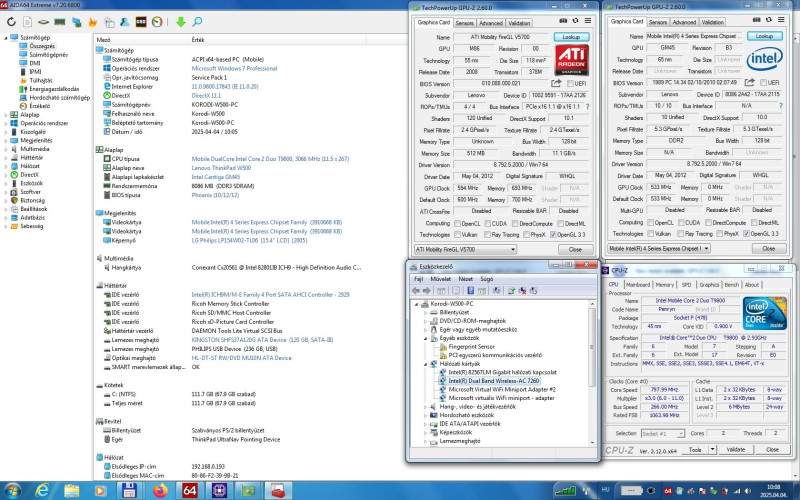800x500 pixels.
Task: Click the BIOS export share icon in Intel GPU-Z
Action: pyautogui.click(x=749, y=82)
